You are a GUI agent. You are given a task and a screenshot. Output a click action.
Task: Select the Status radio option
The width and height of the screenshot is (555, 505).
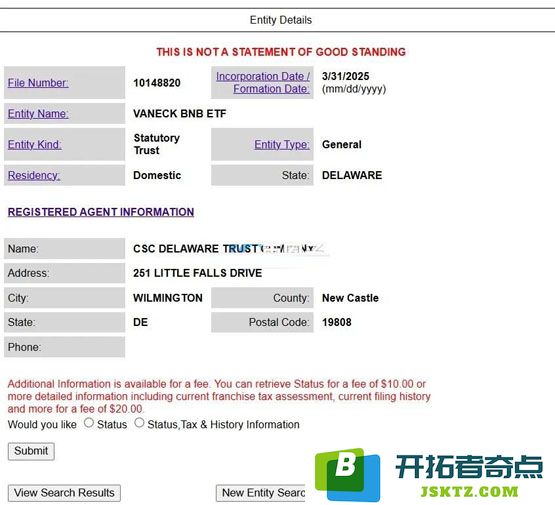(89, 423)
